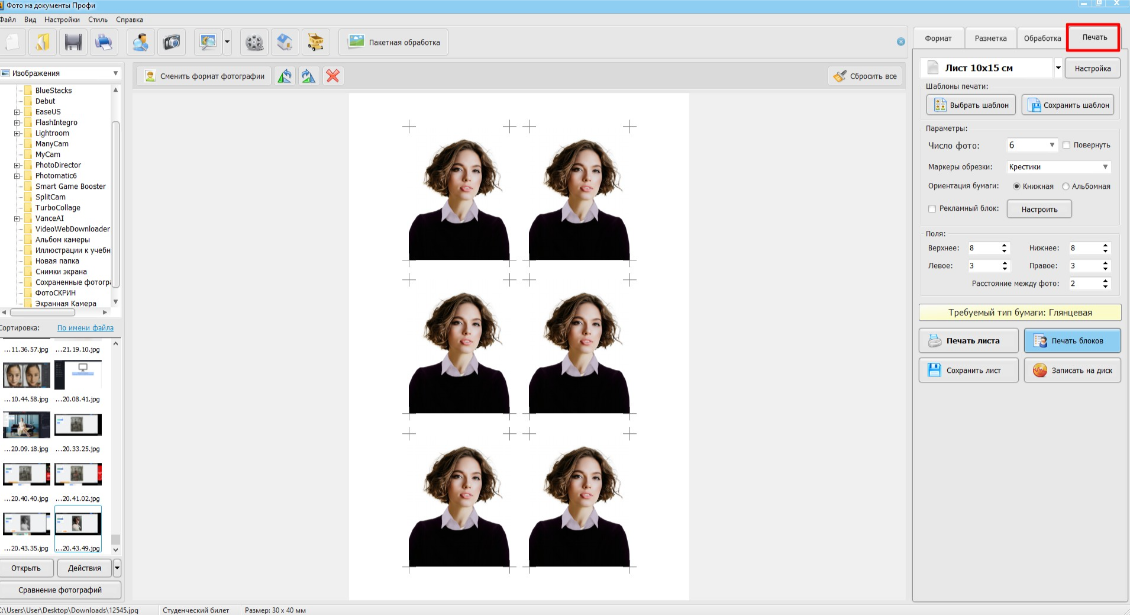This screenshot has width=1130, height=615.
Task: Select Альбомная paper orientation
Action: (x=1066, y=186)
